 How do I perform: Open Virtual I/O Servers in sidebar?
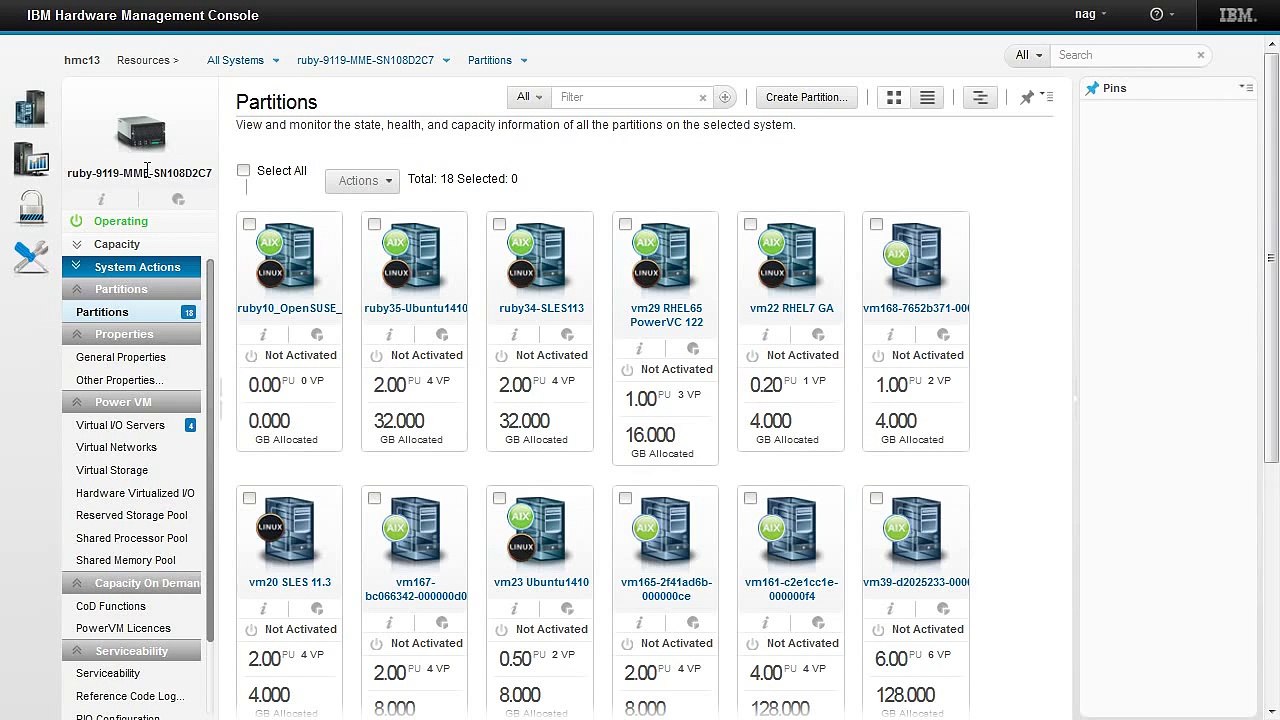coord(120,425)
